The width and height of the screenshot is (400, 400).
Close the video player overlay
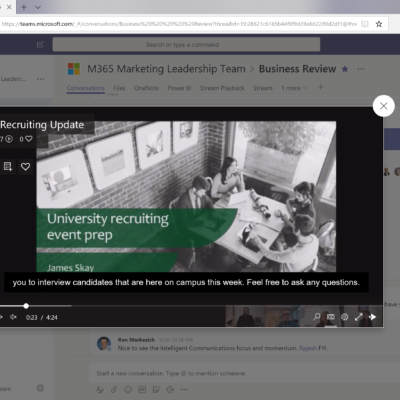point(384,106)
